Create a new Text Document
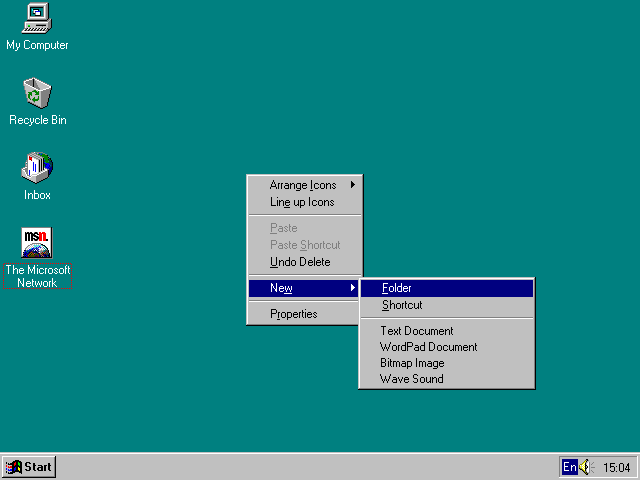 [x=416, y=331]
